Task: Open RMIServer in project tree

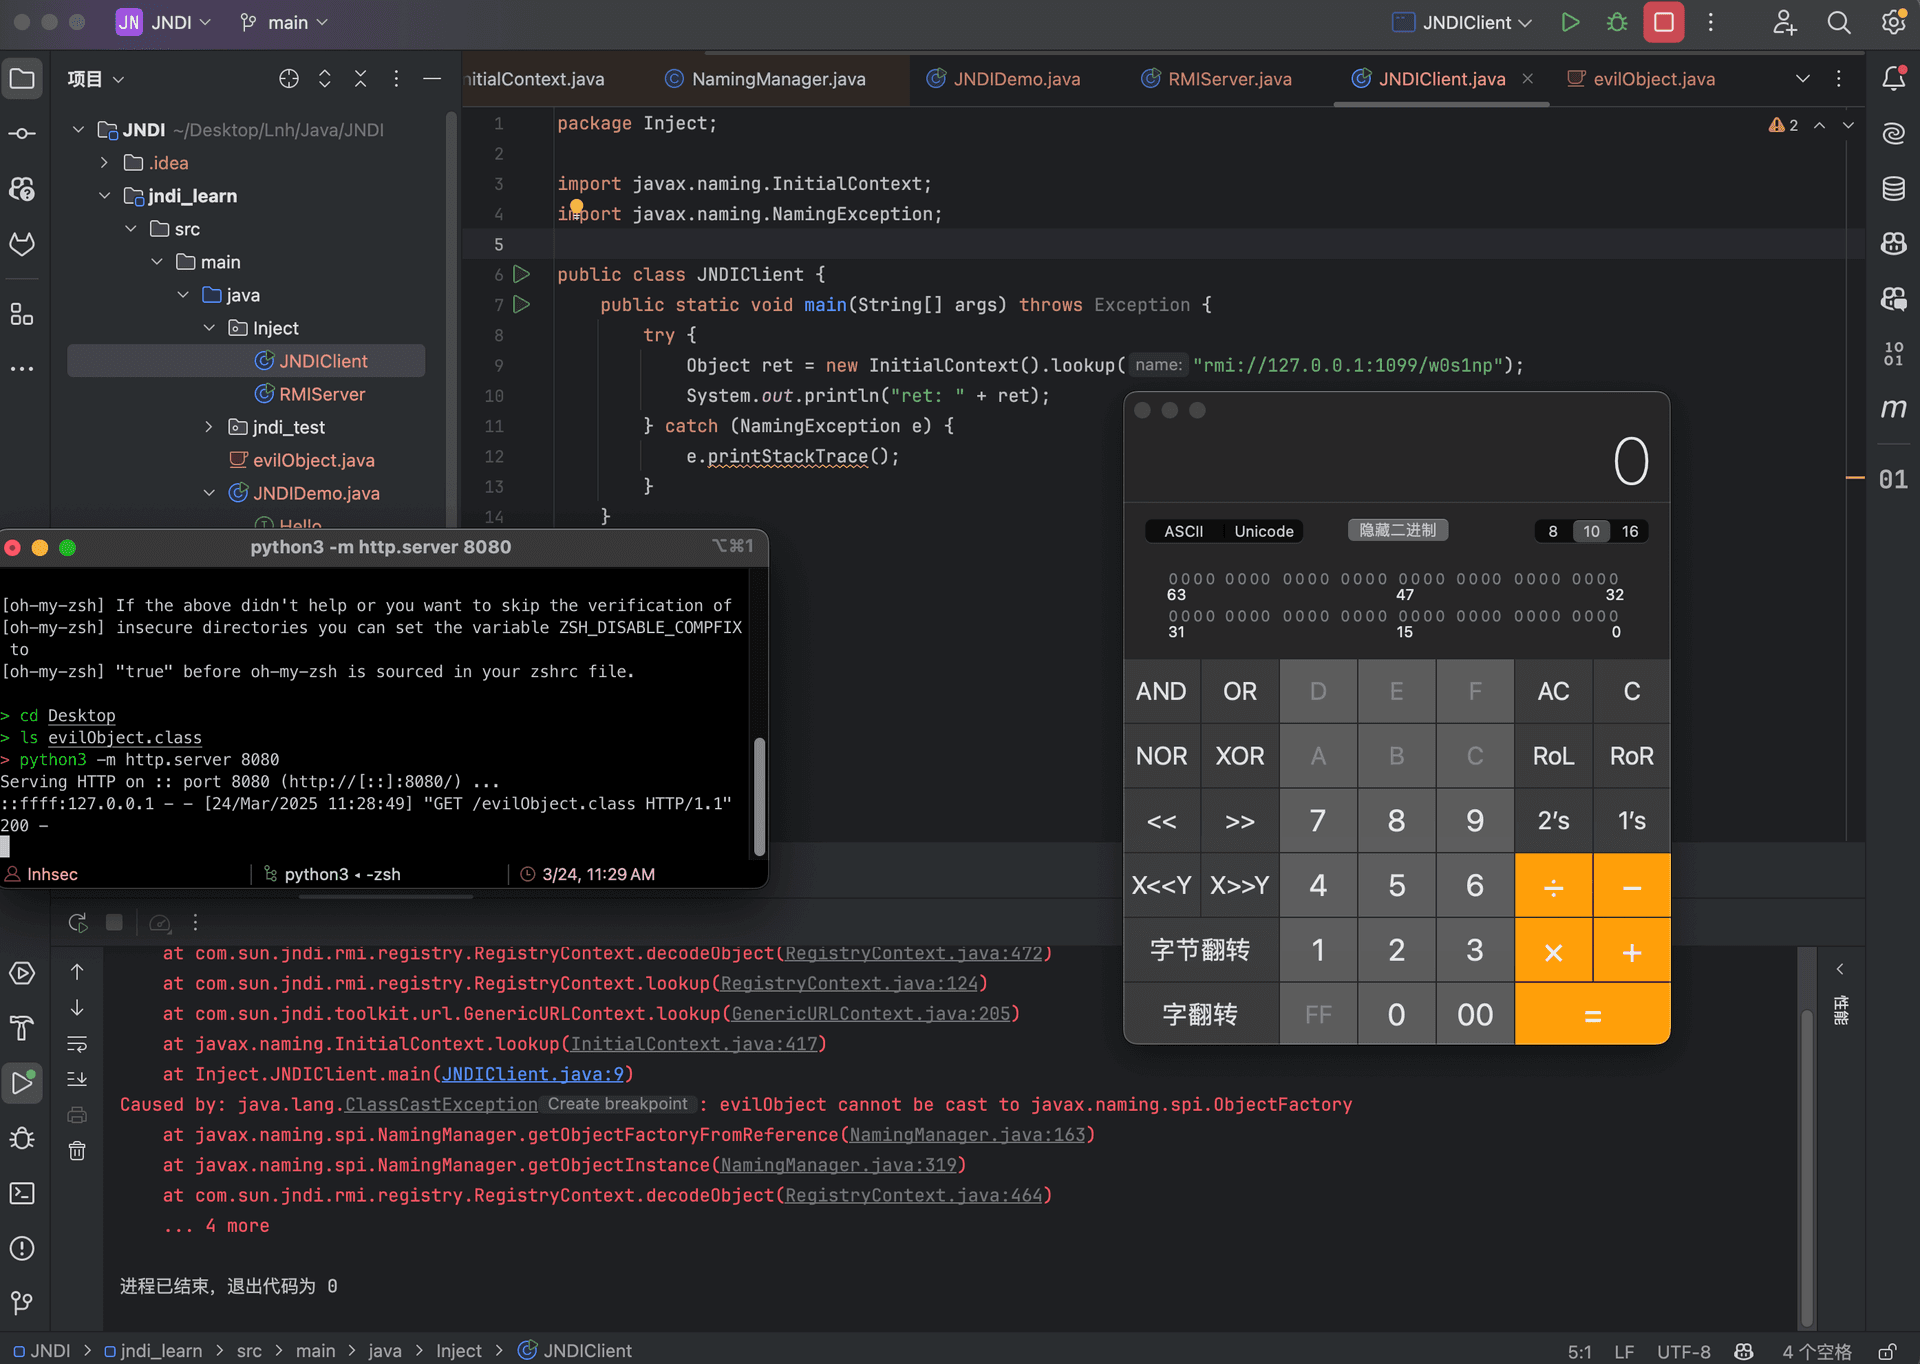Action: (322, 394)
